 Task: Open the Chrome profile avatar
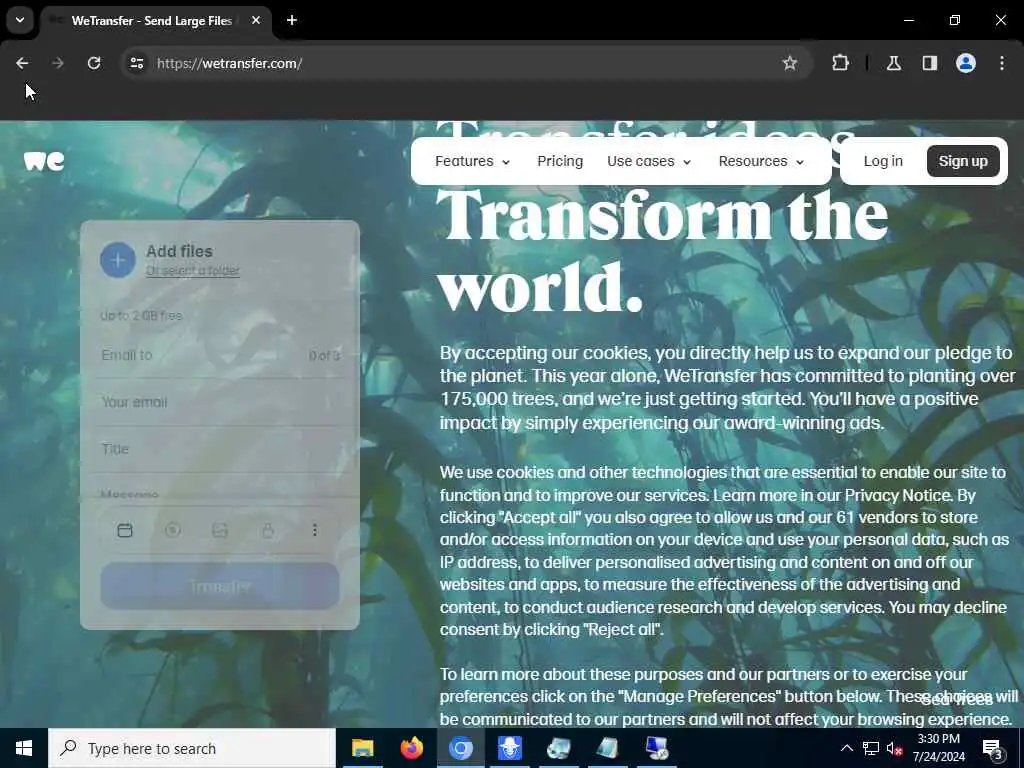coord(966,63)
